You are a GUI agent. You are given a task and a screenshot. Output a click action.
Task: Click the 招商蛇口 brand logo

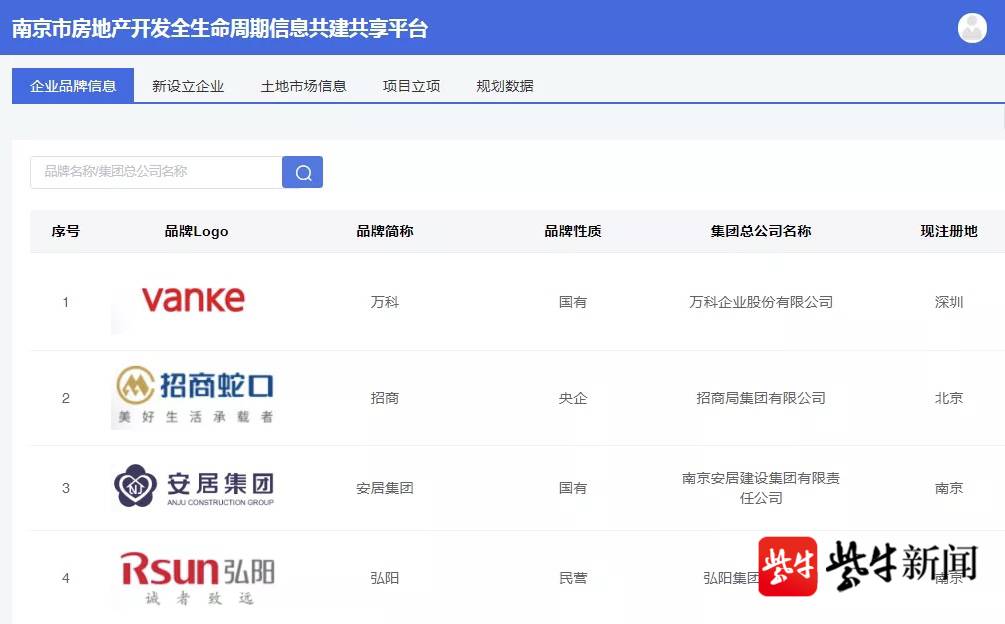click(194, 395)
